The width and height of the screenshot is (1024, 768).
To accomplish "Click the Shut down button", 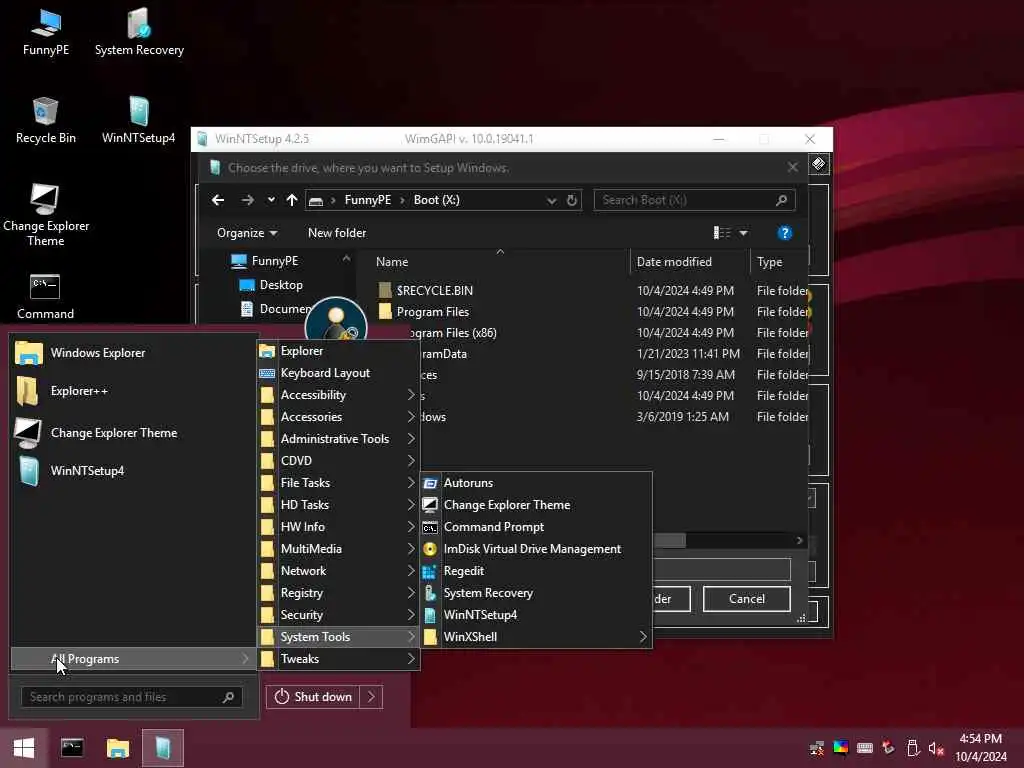I will [x=312, y=697].
